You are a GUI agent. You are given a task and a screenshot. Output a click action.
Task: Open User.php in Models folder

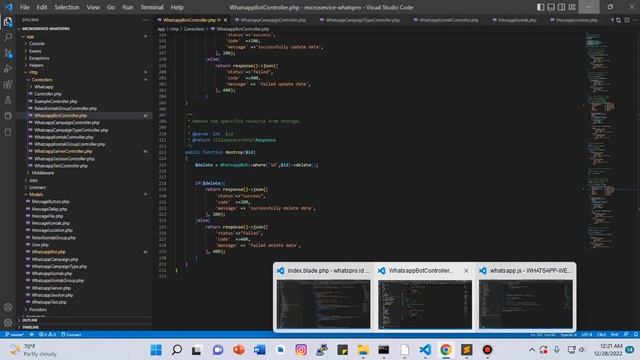pos(40,245)
